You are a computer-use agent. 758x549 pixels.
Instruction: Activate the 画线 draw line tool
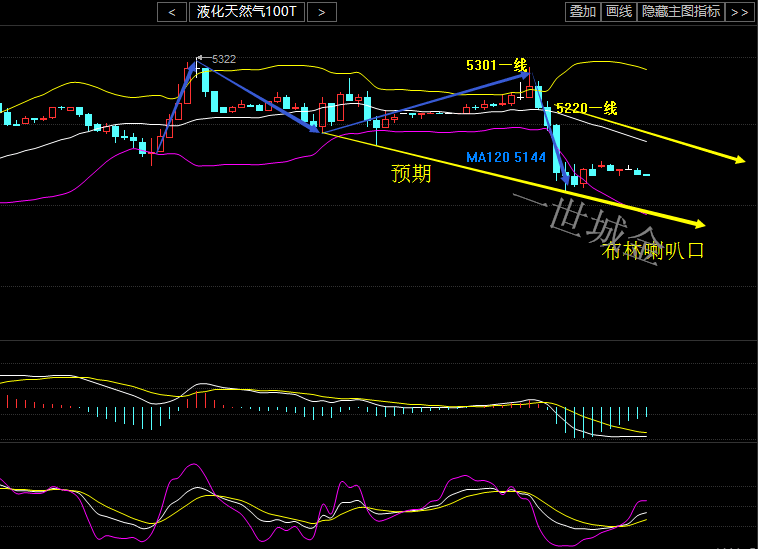pos(619,12)
